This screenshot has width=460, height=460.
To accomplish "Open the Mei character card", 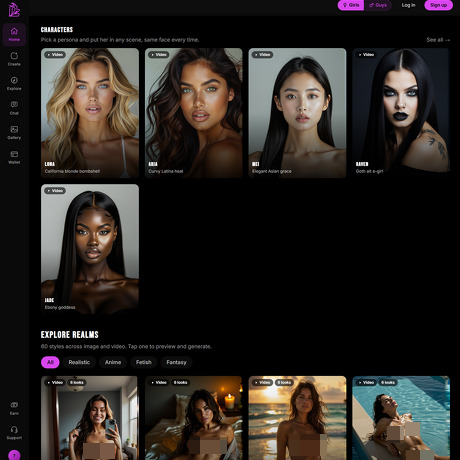I will point(297,113).
